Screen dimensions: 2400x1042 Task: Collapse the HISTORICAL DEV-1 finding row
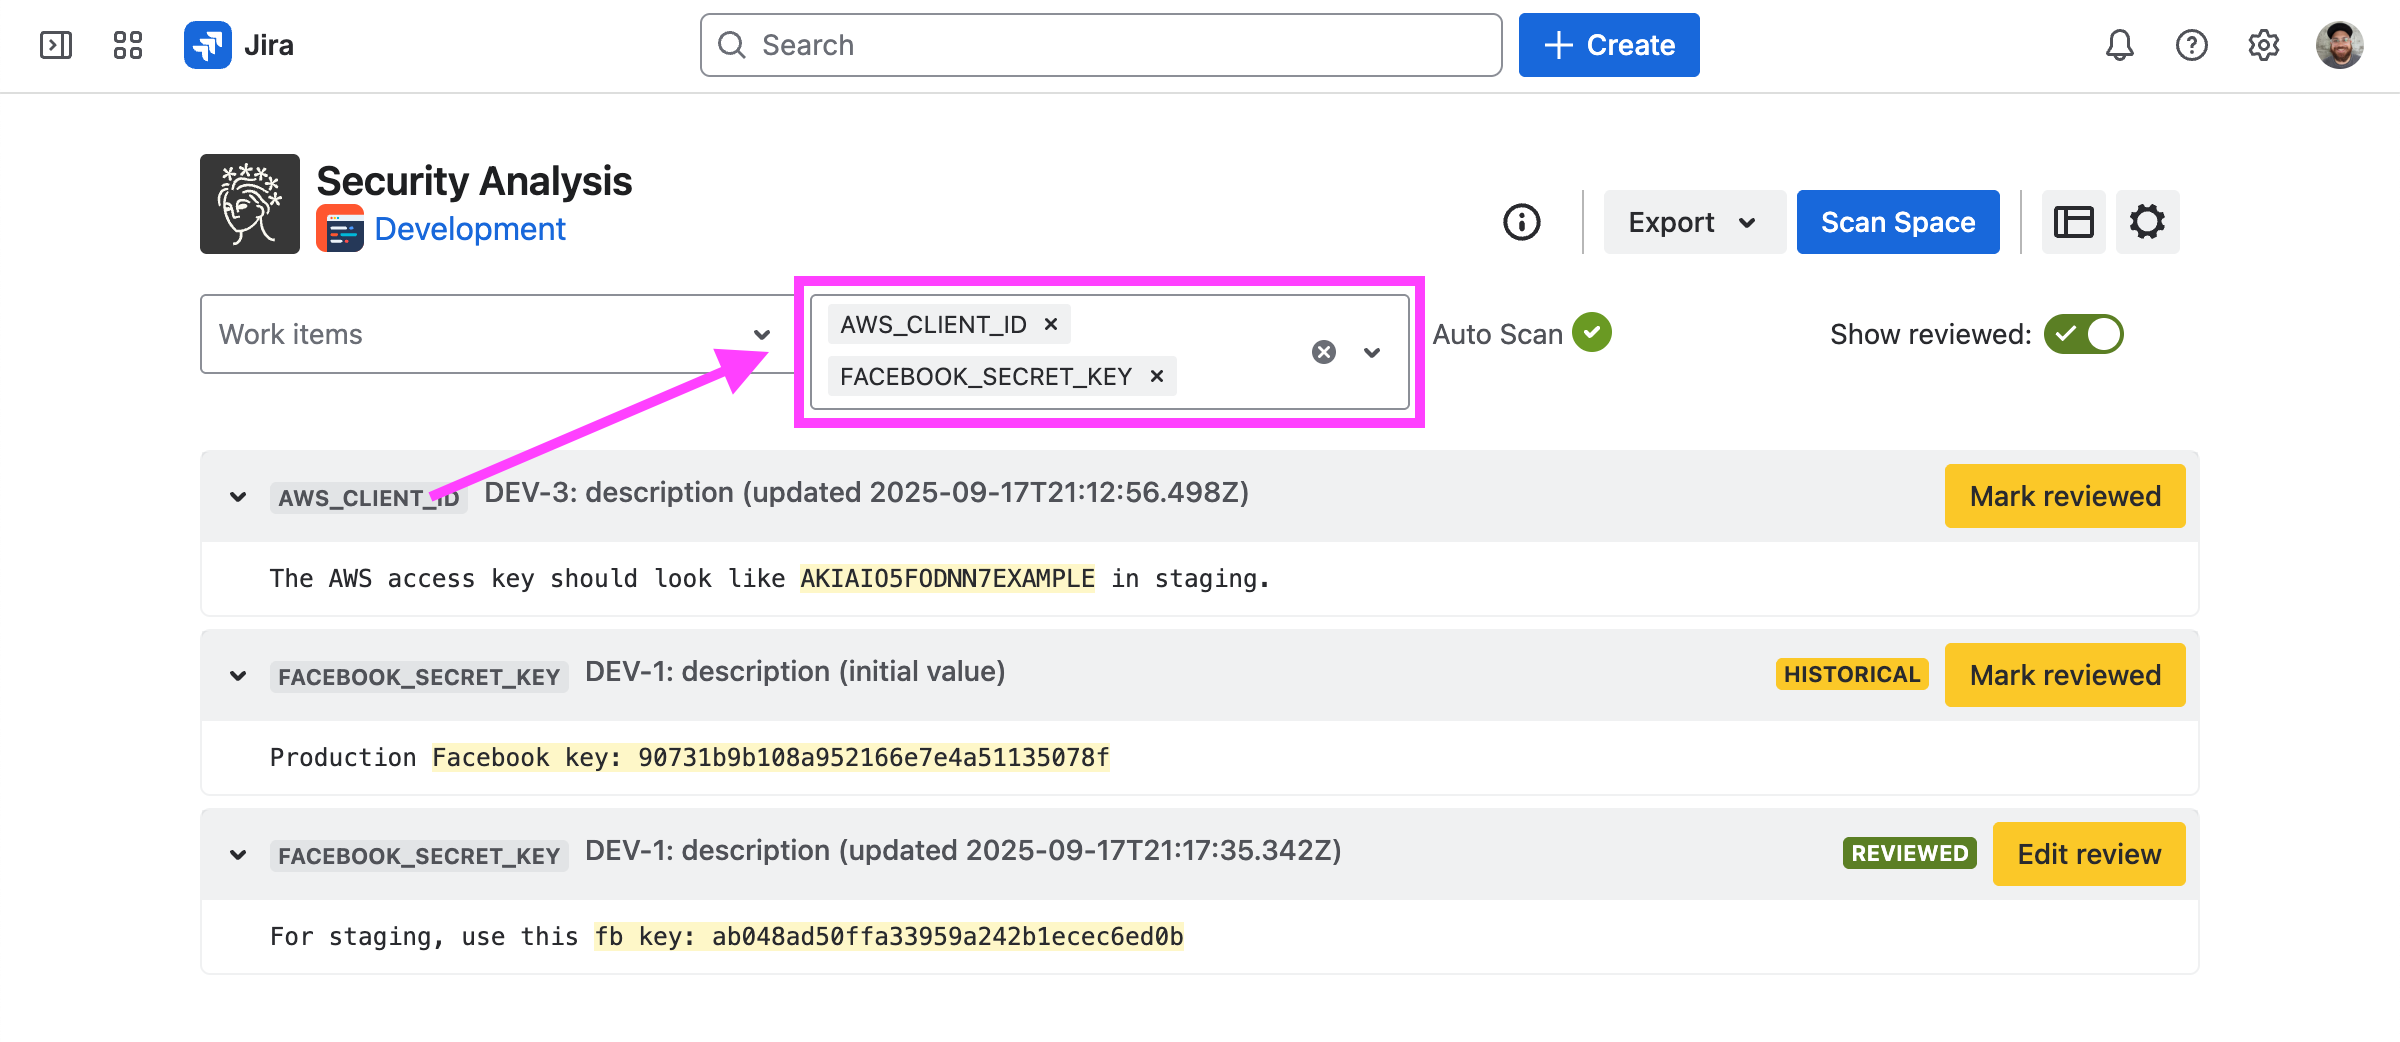[238, 676]
